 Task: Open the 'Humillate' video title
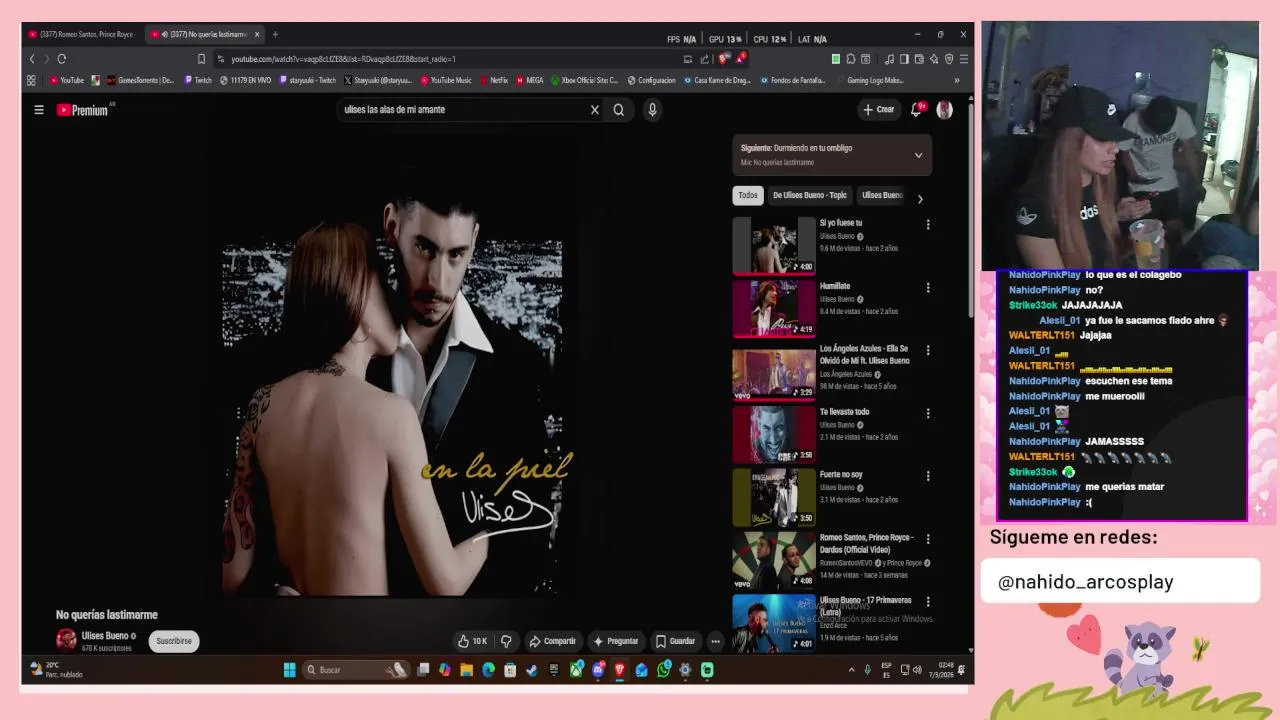coord(835,286)
